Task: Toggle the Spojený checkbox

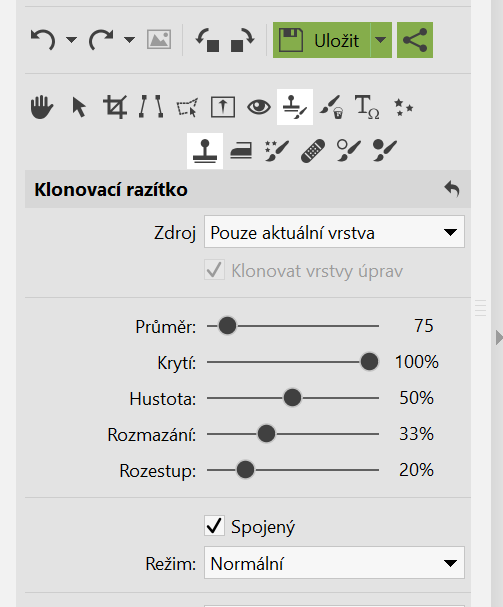Action: [214, 526]
